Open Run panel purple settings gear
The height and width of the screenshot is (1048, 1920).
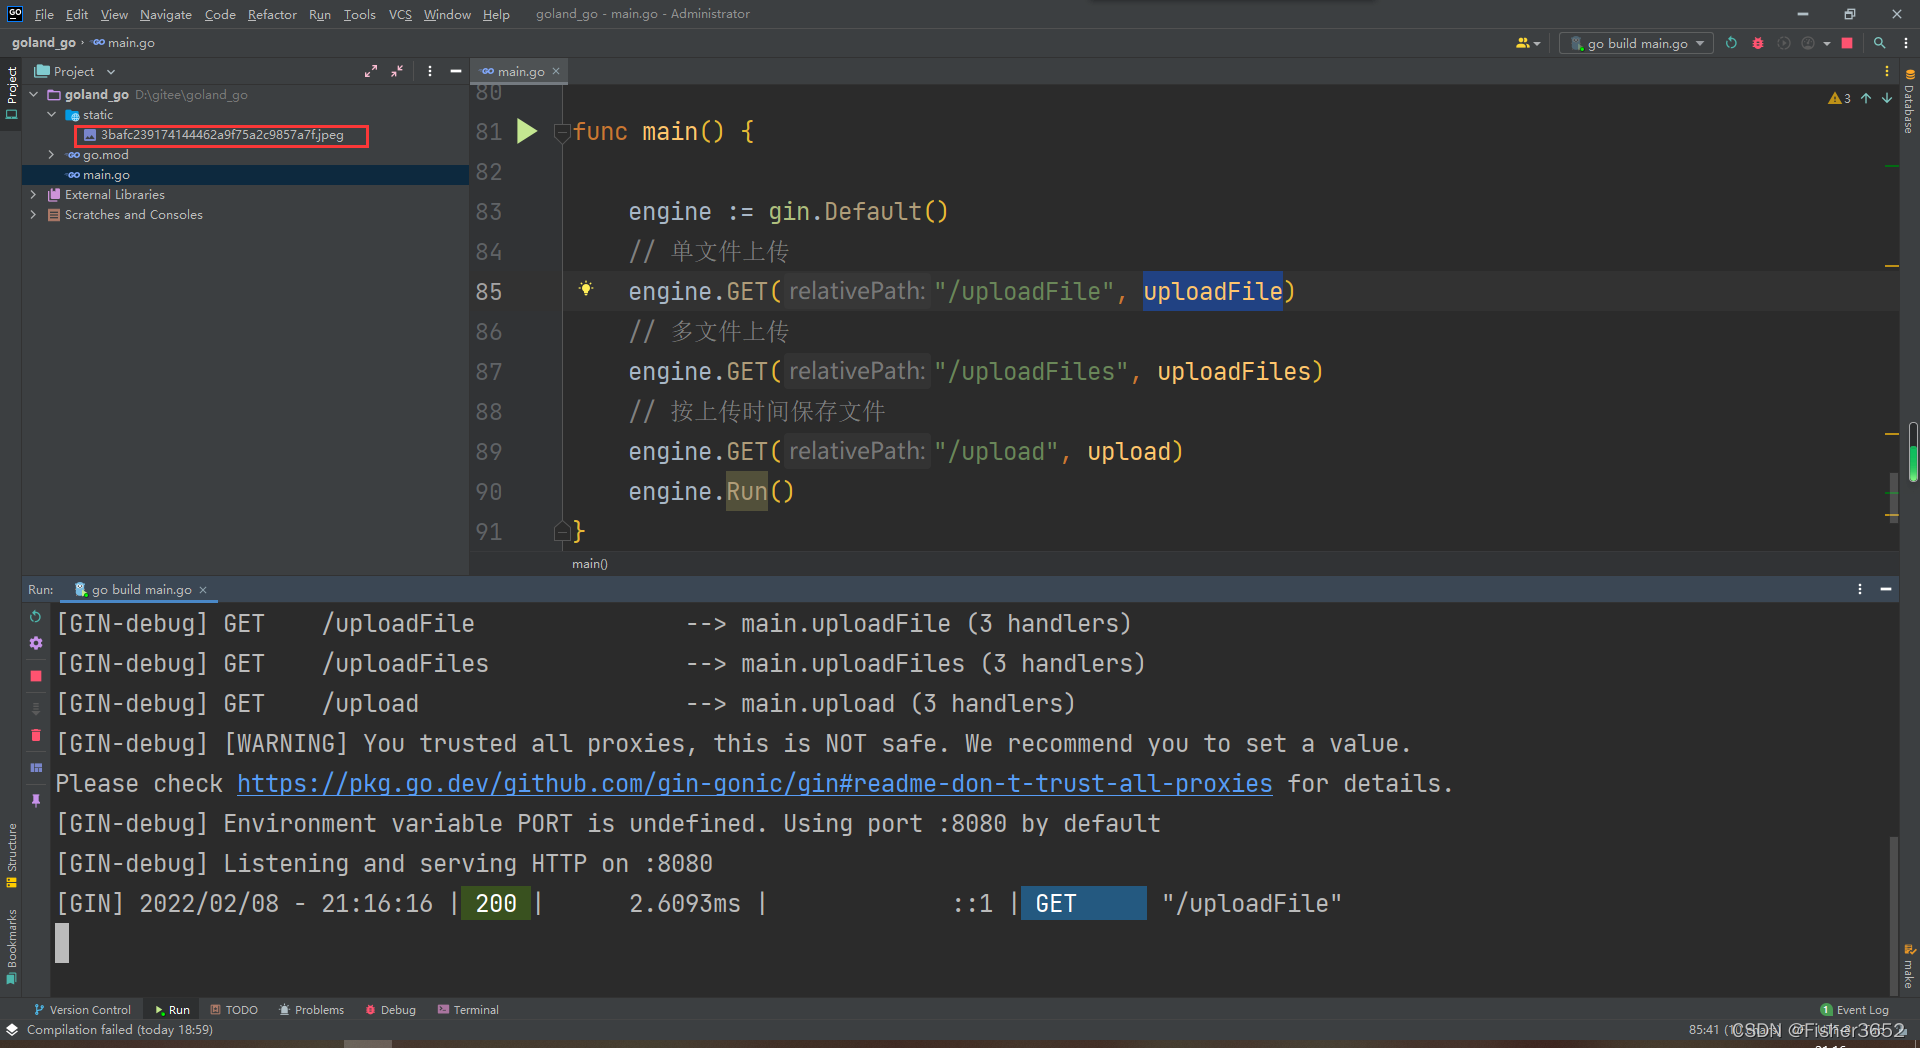point(36,643)
